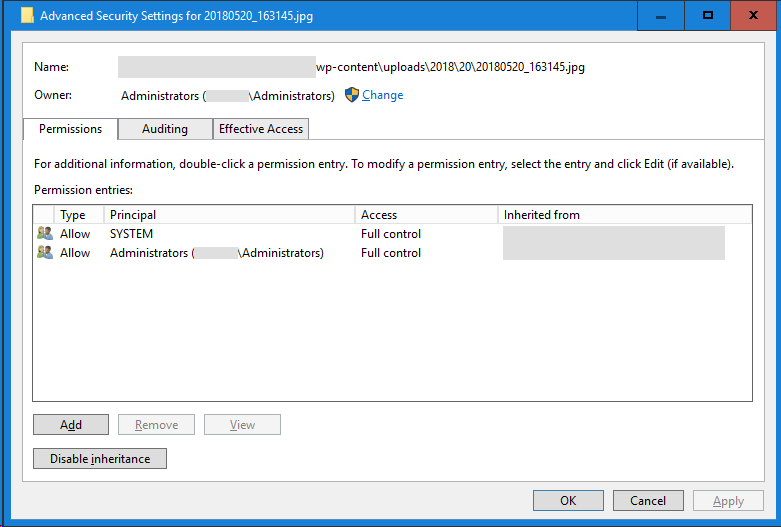
Task: Maximize the Advanced Security Settings window
Action: 708,16
